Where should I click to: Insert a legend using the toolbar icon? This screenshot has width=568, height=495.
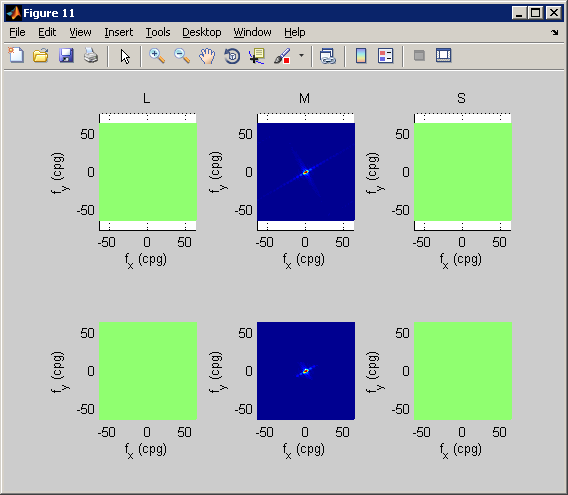click(x=385, y=56)
